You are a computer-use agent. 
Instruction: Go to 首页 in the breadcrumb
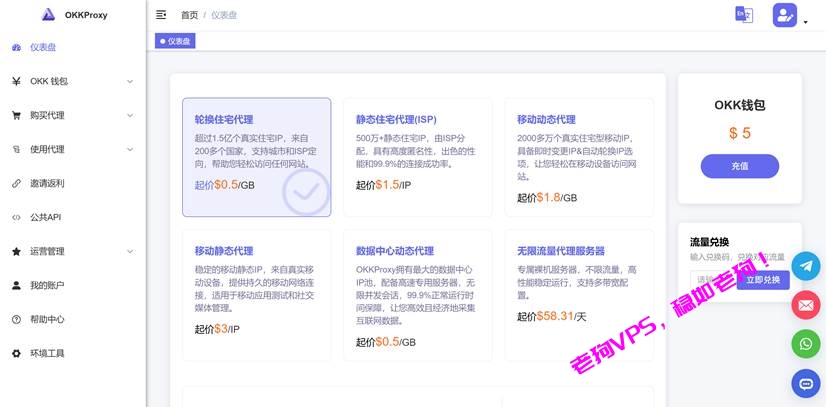(189, 15)
